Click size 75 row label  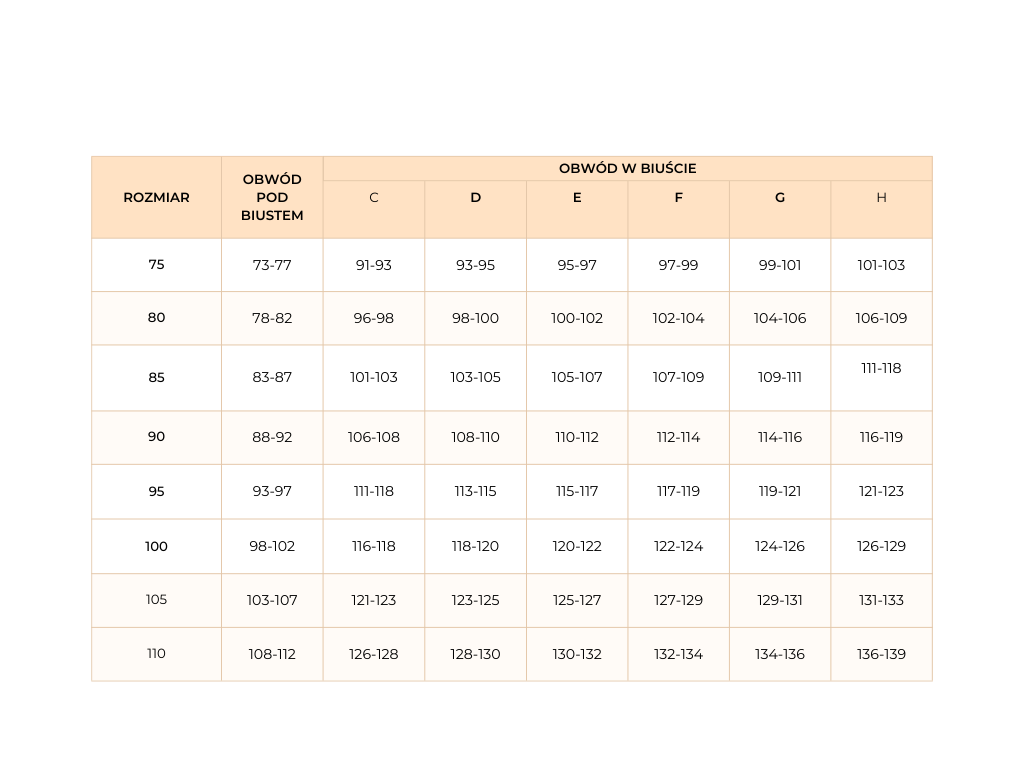click(x=156, y=264)
